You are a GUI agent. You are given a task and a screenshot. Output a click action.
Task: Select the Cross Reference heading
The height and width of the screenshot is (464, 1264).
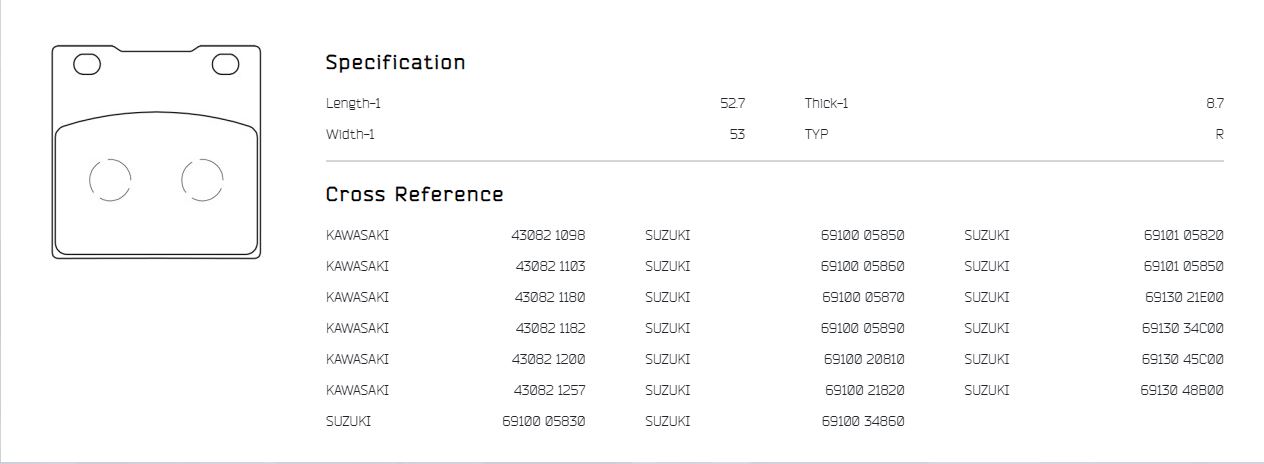pyautogui.click(x=414, y=194)
